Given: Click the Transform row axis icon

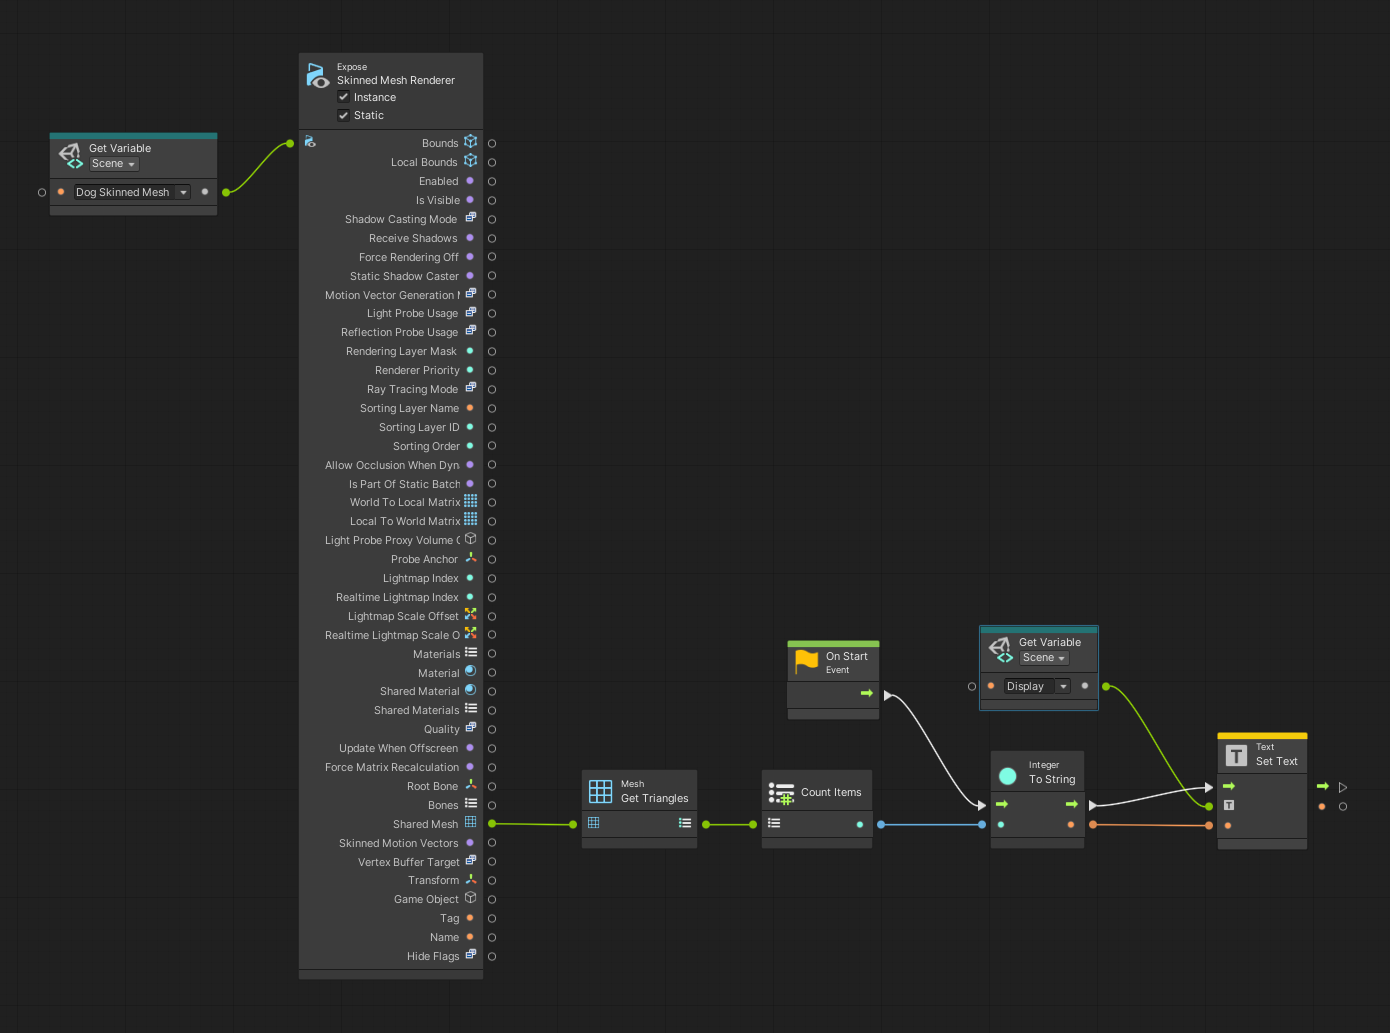Looking at the screenshot, I should [470, 879].
